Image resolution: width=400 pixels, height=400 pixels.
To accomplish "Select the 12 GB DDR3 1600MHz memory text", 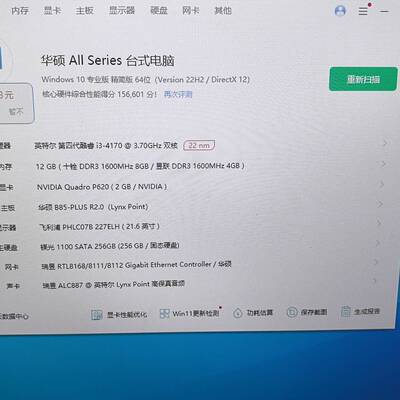I will tap(140, 166).
